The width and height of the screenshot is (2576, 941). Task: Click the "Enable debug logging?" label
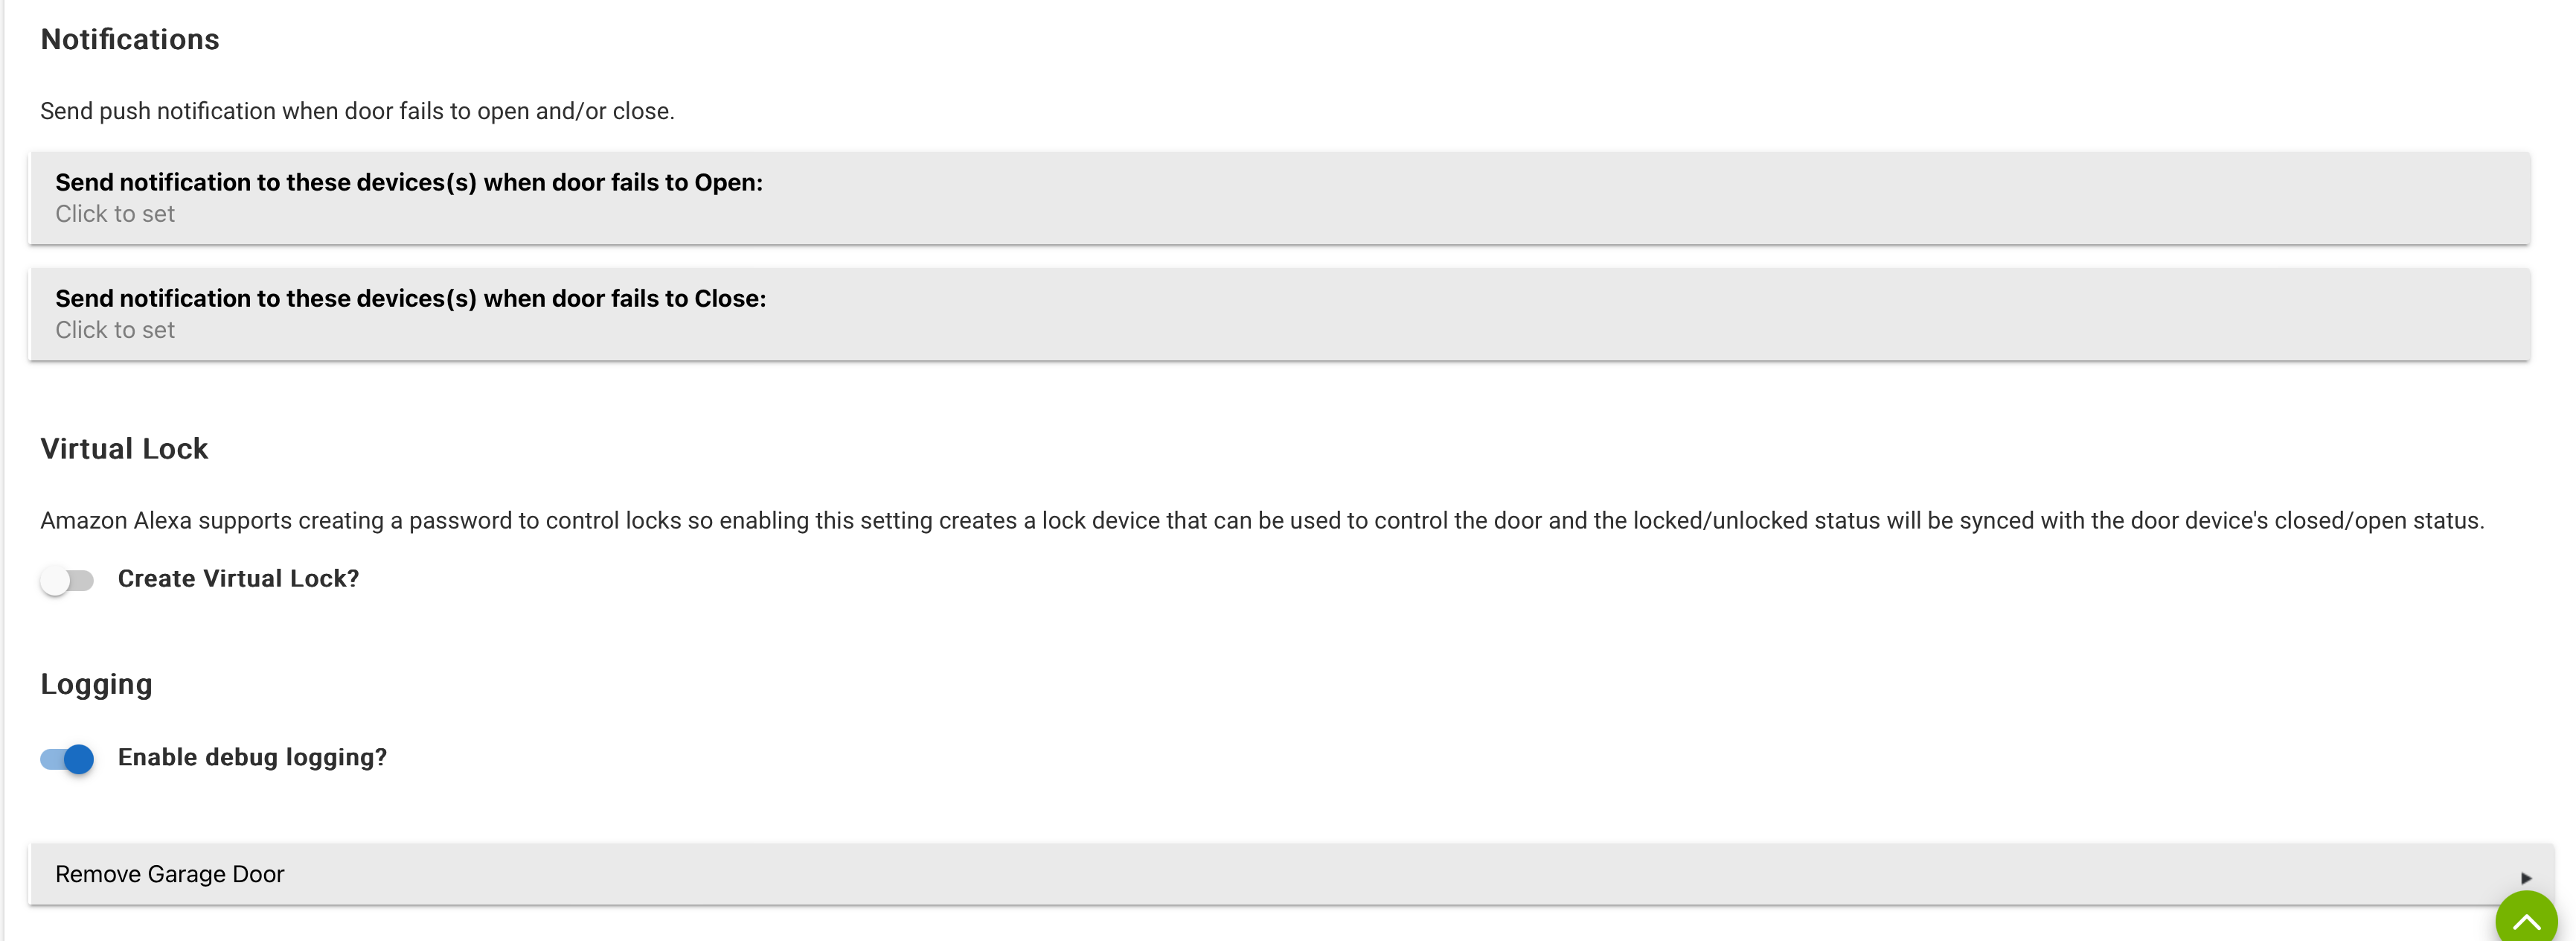(252, 758)
